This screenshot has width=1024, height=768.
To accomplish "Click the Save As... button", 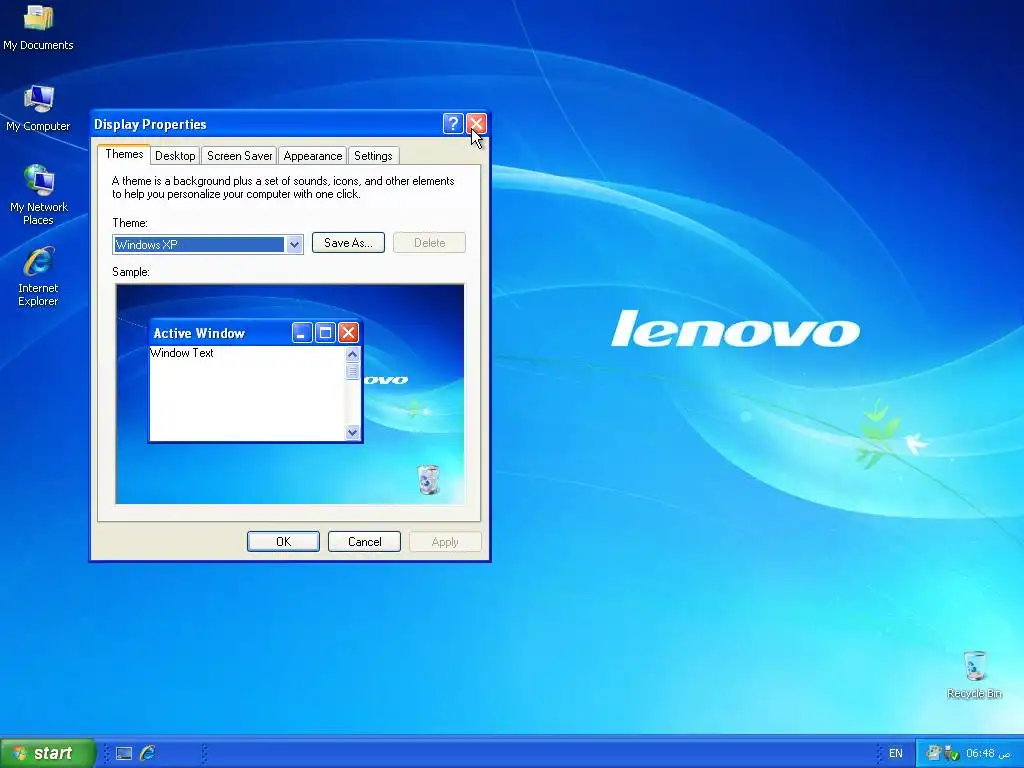I will click(x=348, y=243).
